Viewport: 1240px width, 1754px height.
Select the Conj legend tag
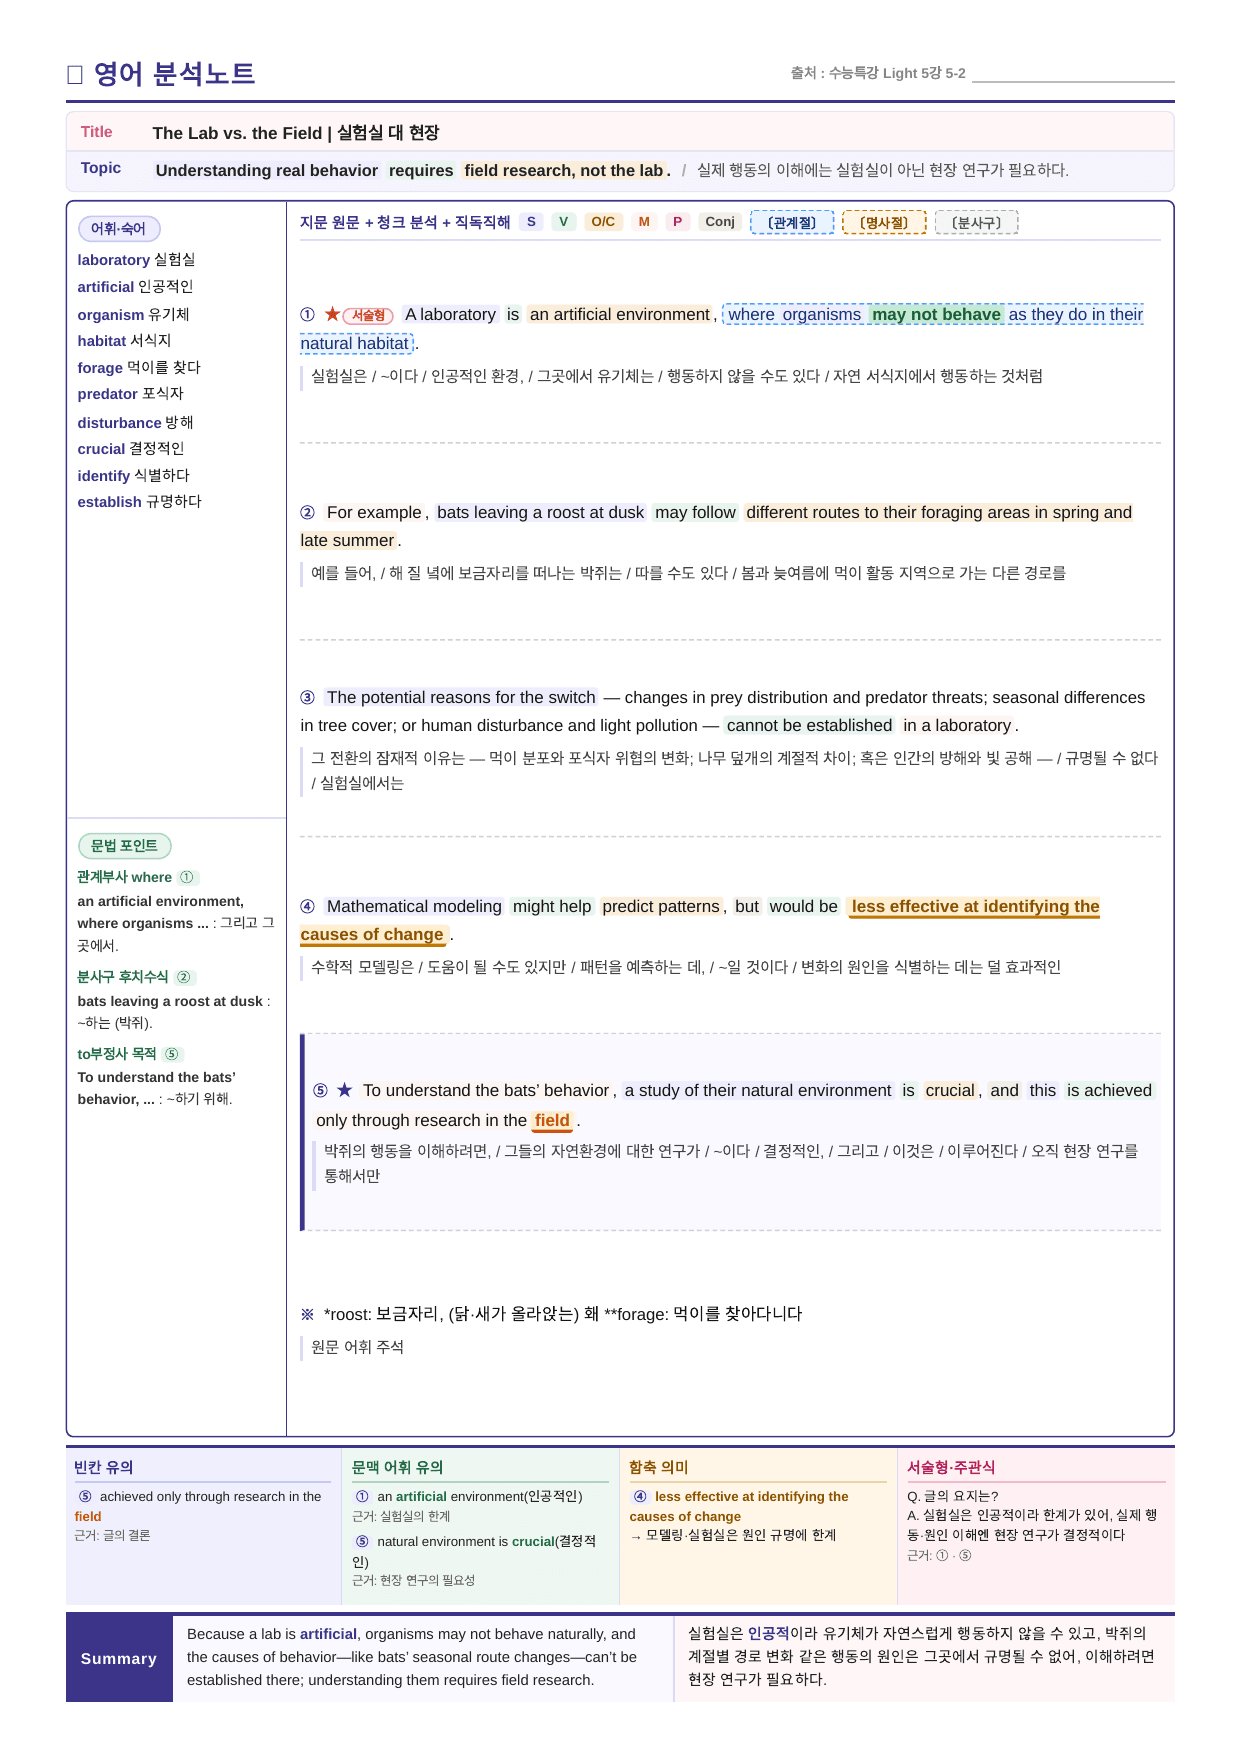pyautogui.click(x=720, y=222)
